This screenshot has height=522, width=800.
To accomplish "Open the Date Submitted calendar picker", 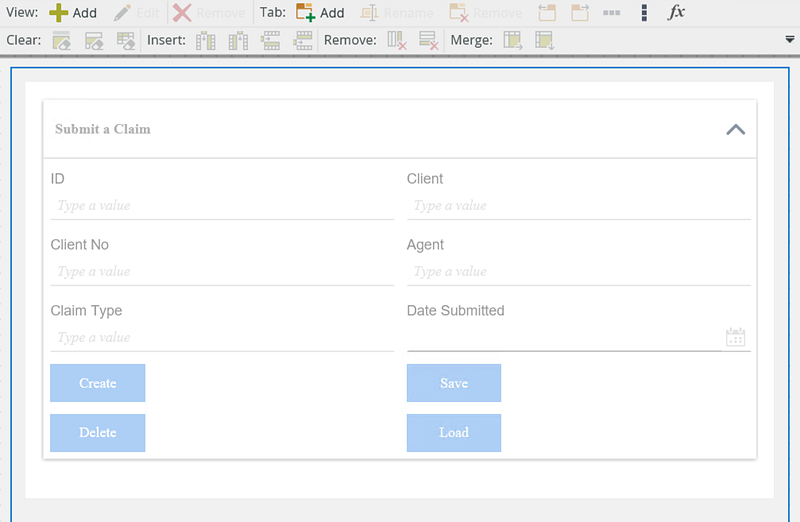I will pyautogui.click(x=735, y=337).
